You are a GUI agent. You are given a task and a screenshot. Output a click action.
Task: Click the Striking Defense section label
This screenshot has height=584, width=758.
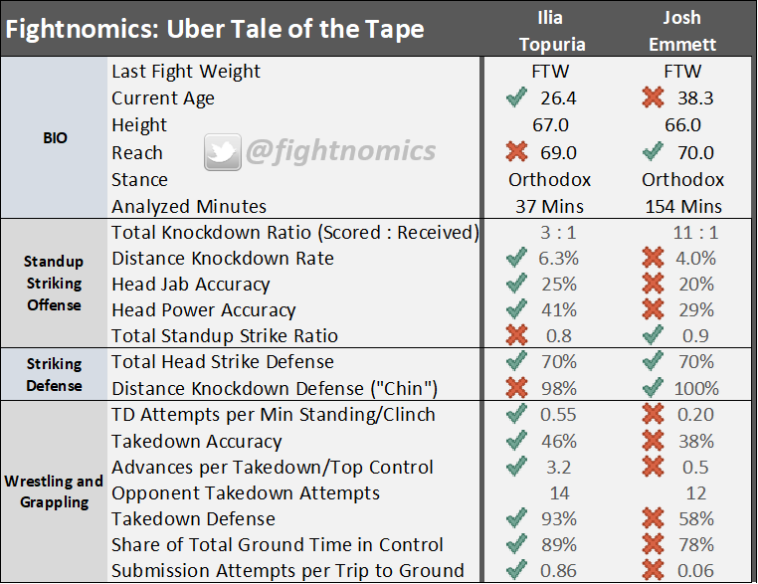coord(54,375)
